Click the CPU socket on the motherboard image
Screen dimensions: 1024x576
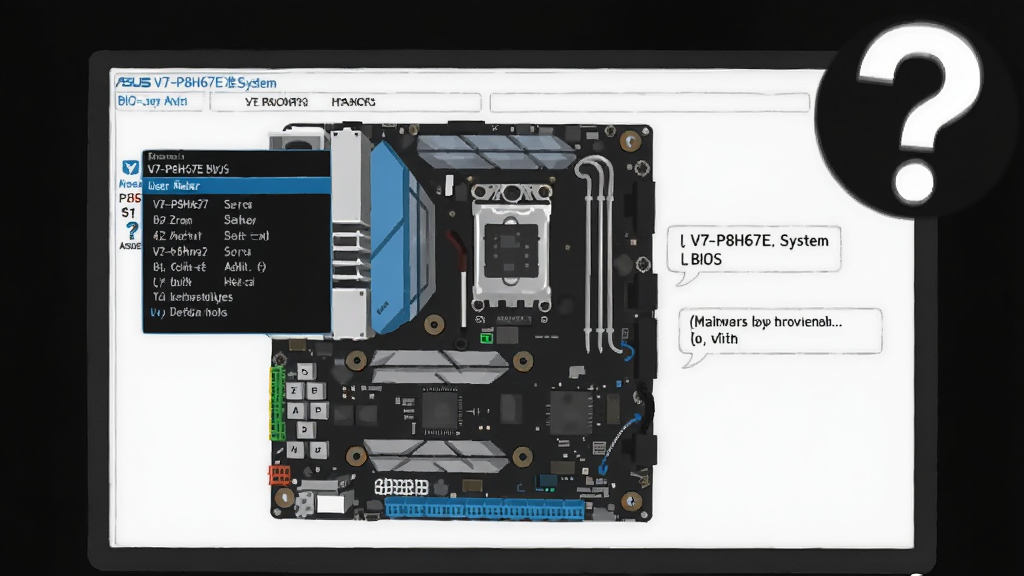point(511,246)
